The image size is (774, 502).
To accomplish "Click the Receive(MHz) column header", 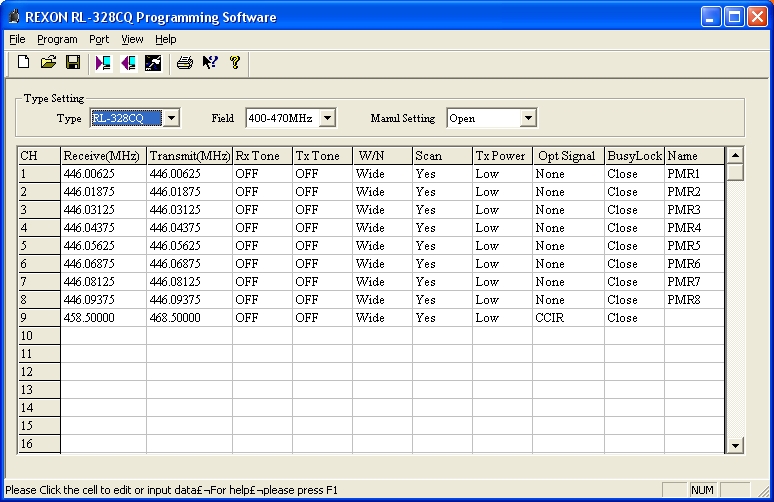I will [103, 155].
